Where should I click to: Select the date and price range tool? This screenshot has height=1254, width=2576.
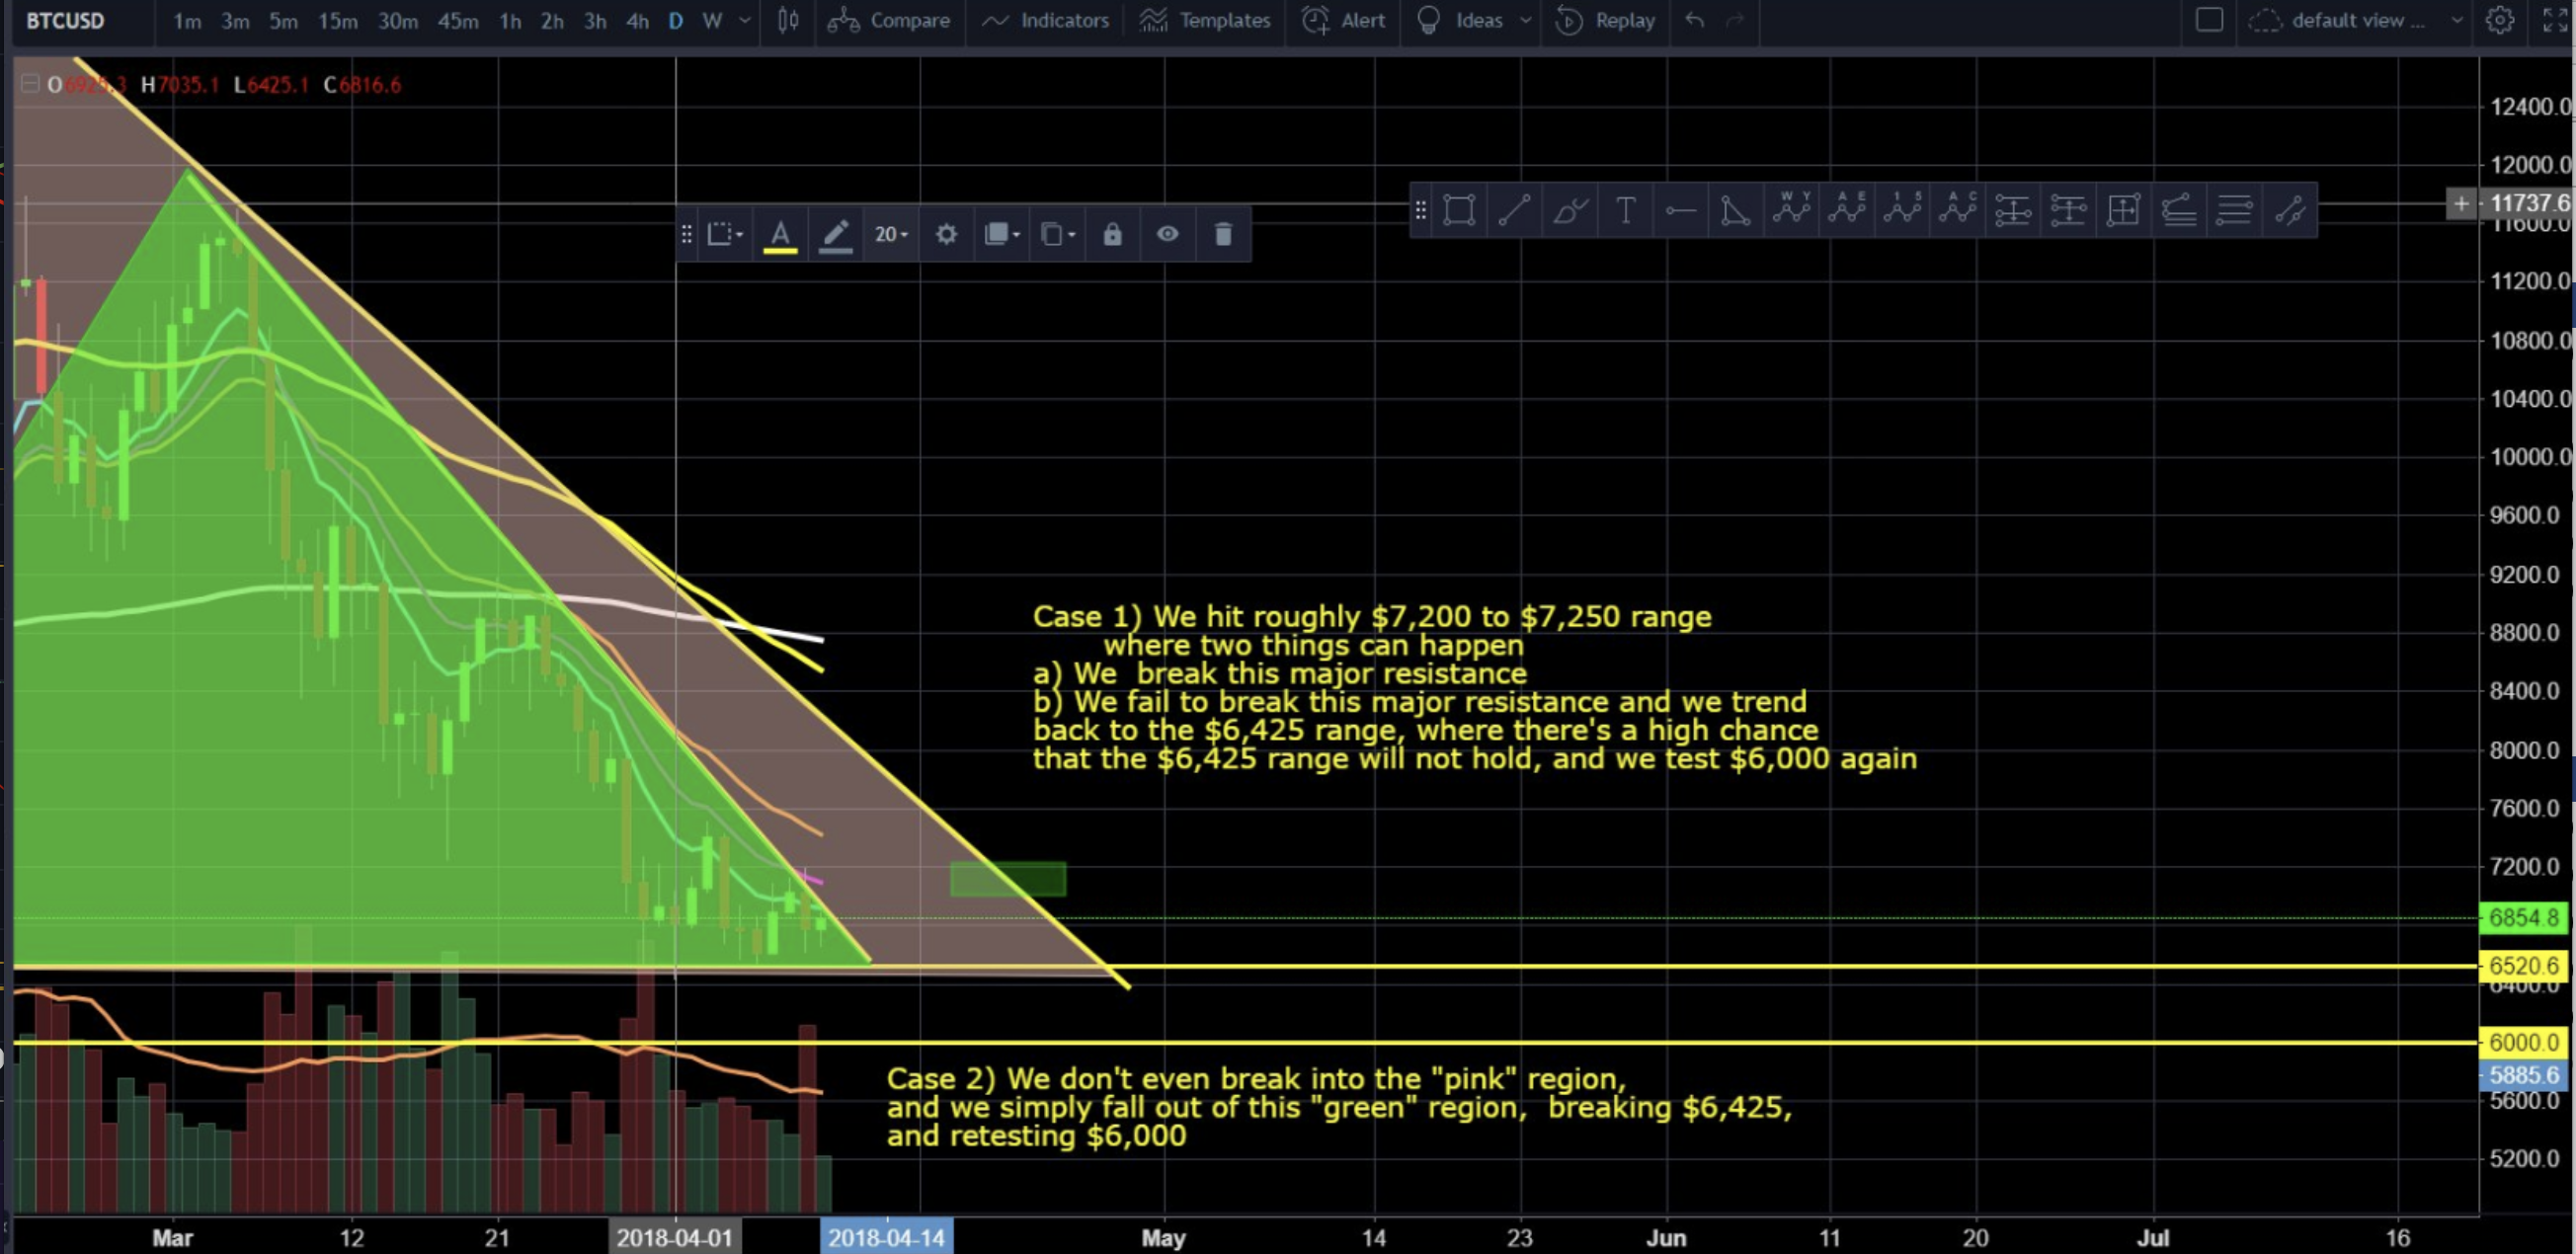pos(2123,211)
